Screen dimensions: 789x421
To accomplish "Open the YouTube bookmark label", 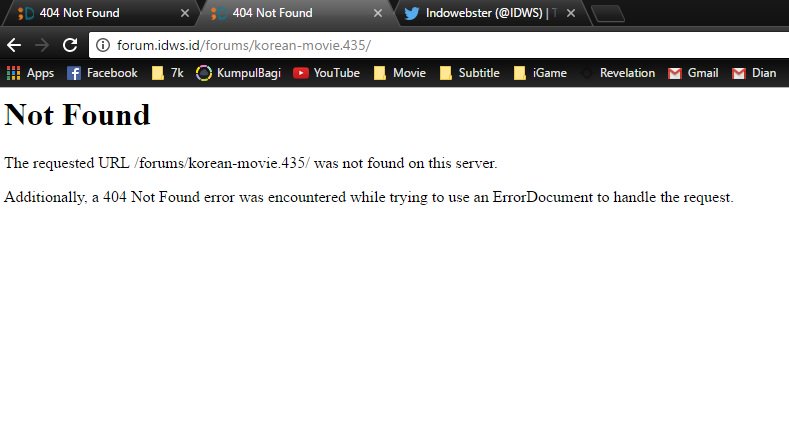I will (x=337, y=73).
